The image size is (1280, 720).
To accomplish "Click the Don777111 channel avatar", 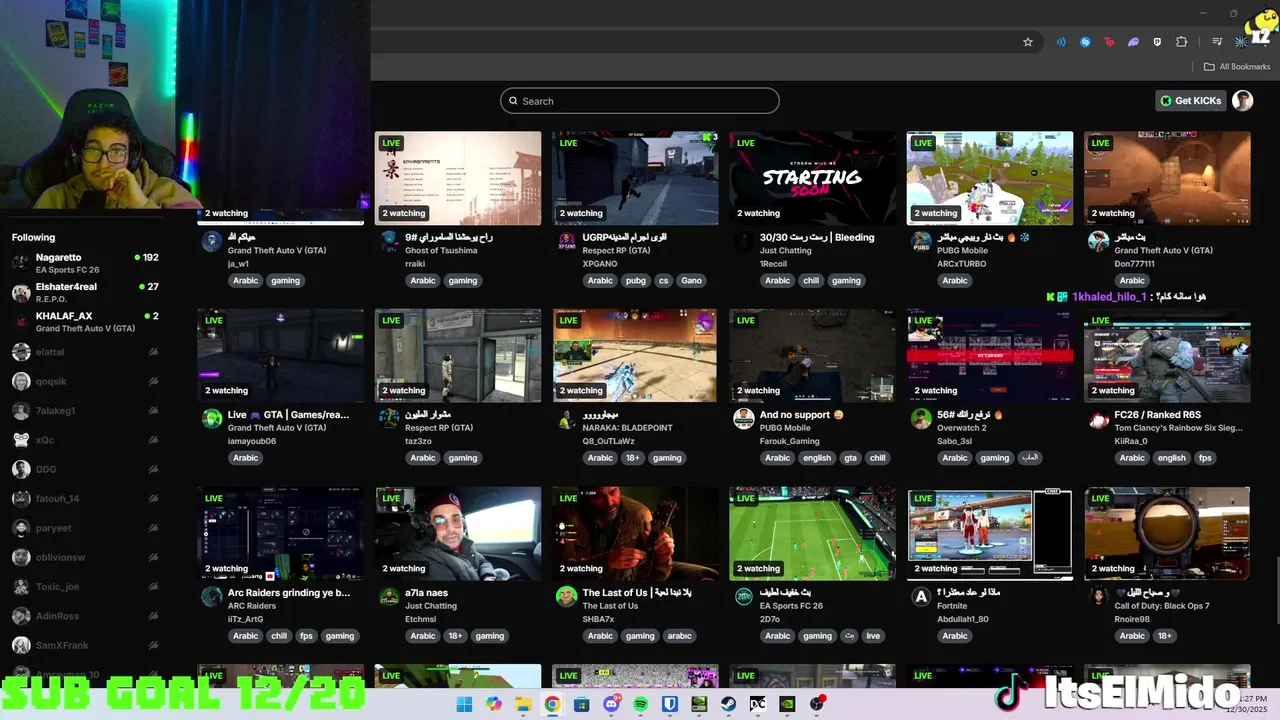I will tap(1098, 243).
